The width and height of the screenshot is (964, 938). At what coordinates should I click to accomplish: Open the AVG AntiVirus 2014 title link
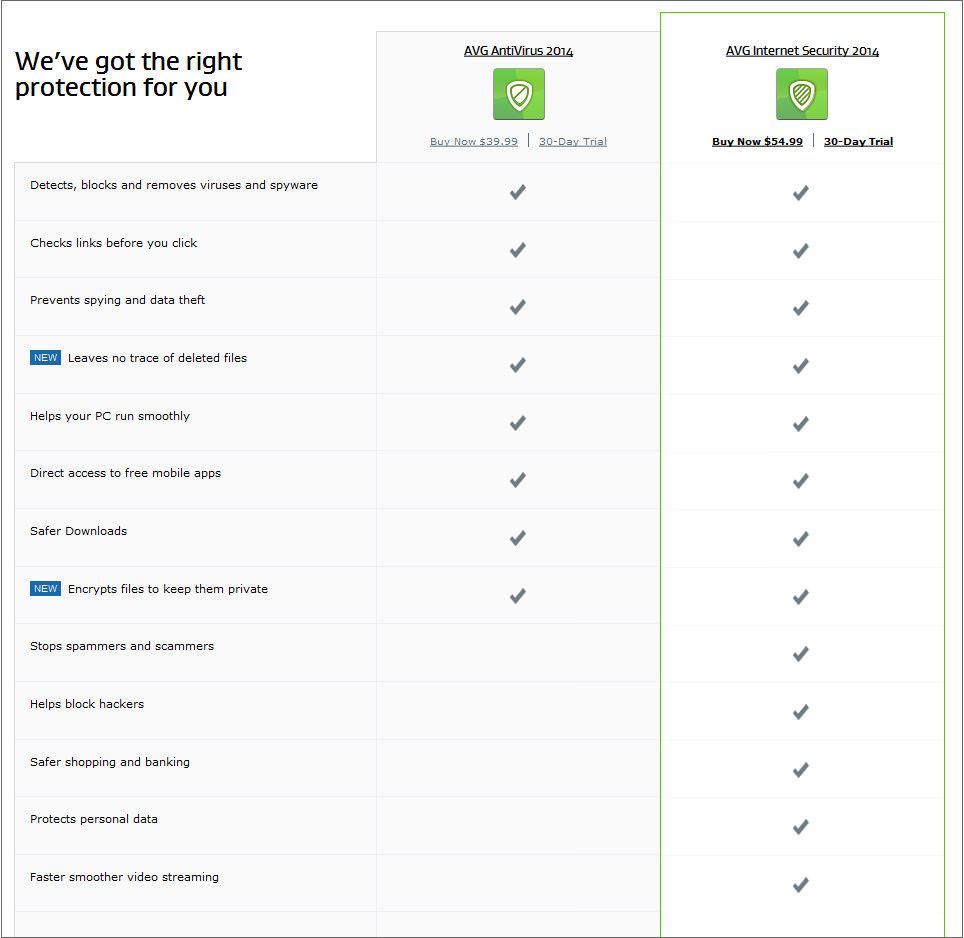pyautogui.click(x=518, y=51)
